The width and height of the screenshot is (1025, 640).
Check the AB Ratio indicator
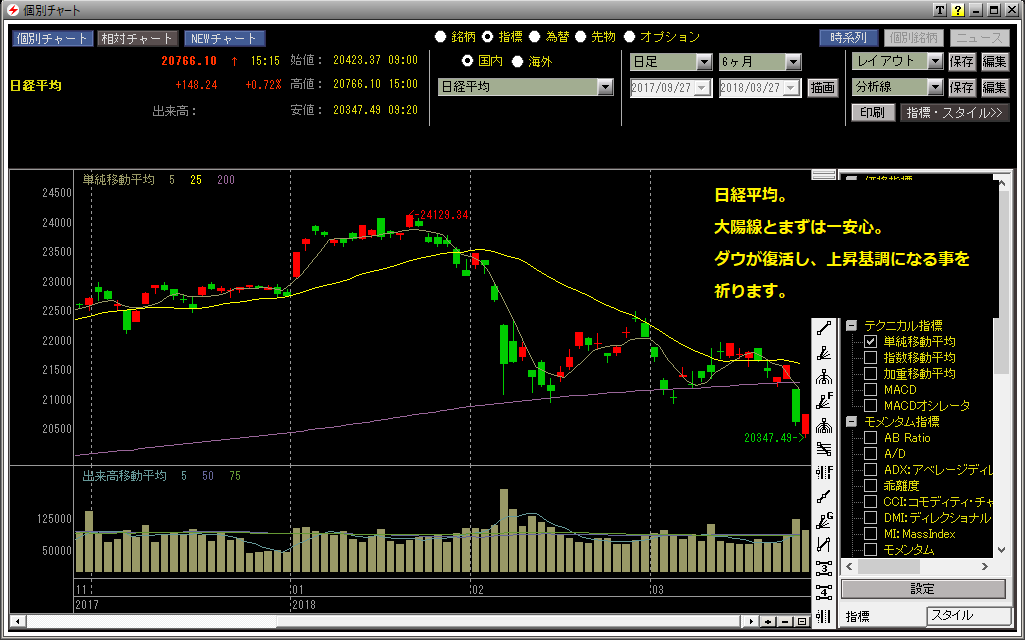(x=870, y=437)
